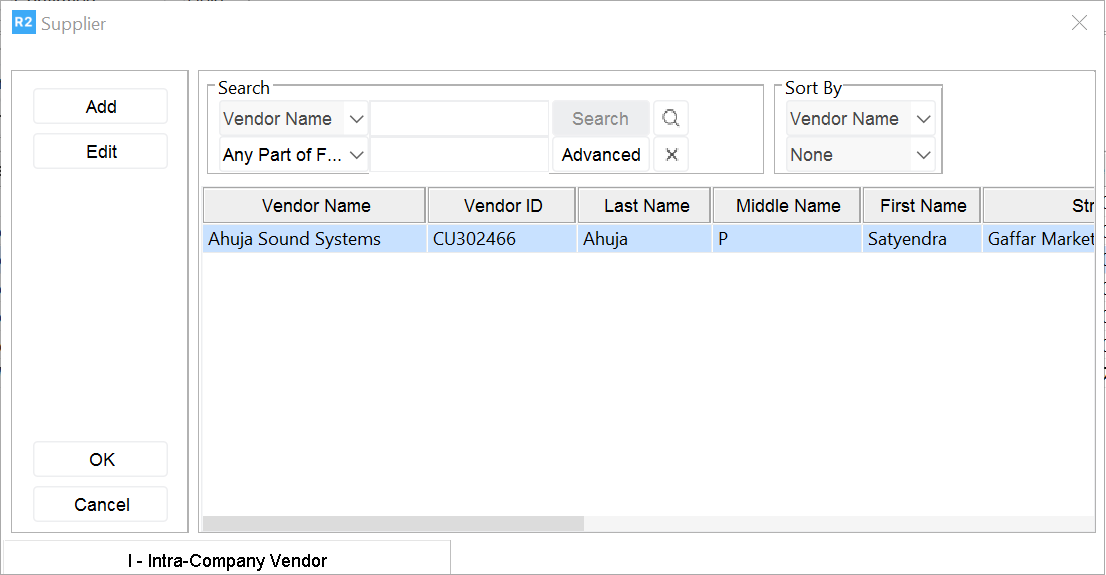This screenshot has height=575, width=1106.
Task: Click the magnifier search icon
Action: pyautogui.click(x=671, y=119)
